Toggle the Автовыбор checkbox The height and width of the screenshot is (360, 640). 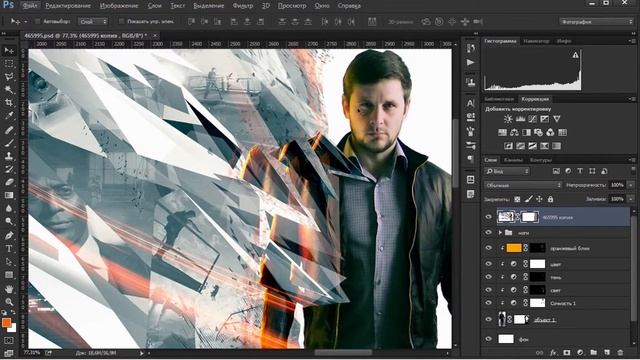point(38,21)
